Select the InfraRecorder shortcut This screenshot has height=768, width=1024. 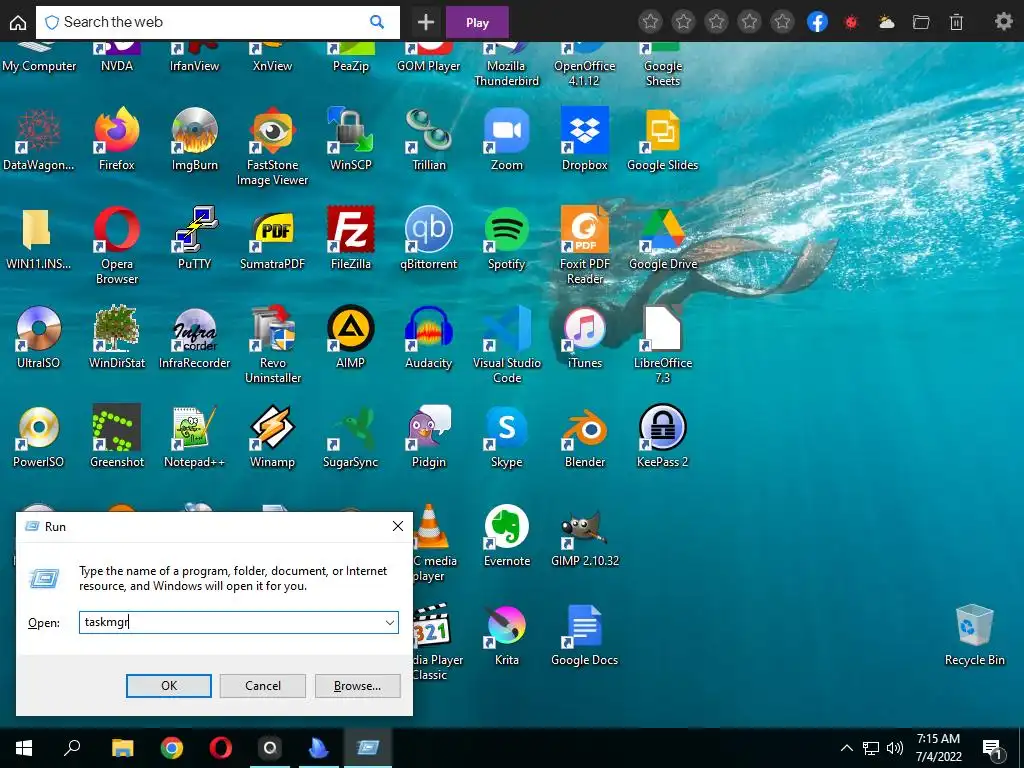pyautogui.click(x=195, y=338)
